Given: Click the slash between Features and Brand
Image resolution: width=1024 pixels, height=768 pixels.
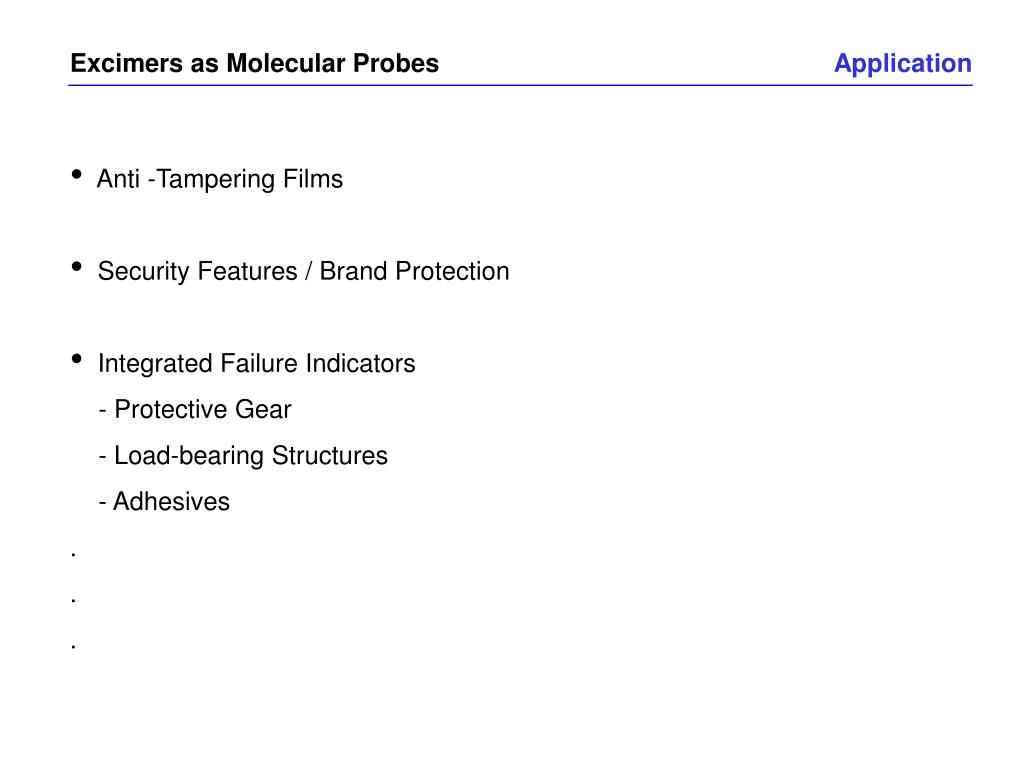Looking at the screenshot, I should click(x=308, y=271).
